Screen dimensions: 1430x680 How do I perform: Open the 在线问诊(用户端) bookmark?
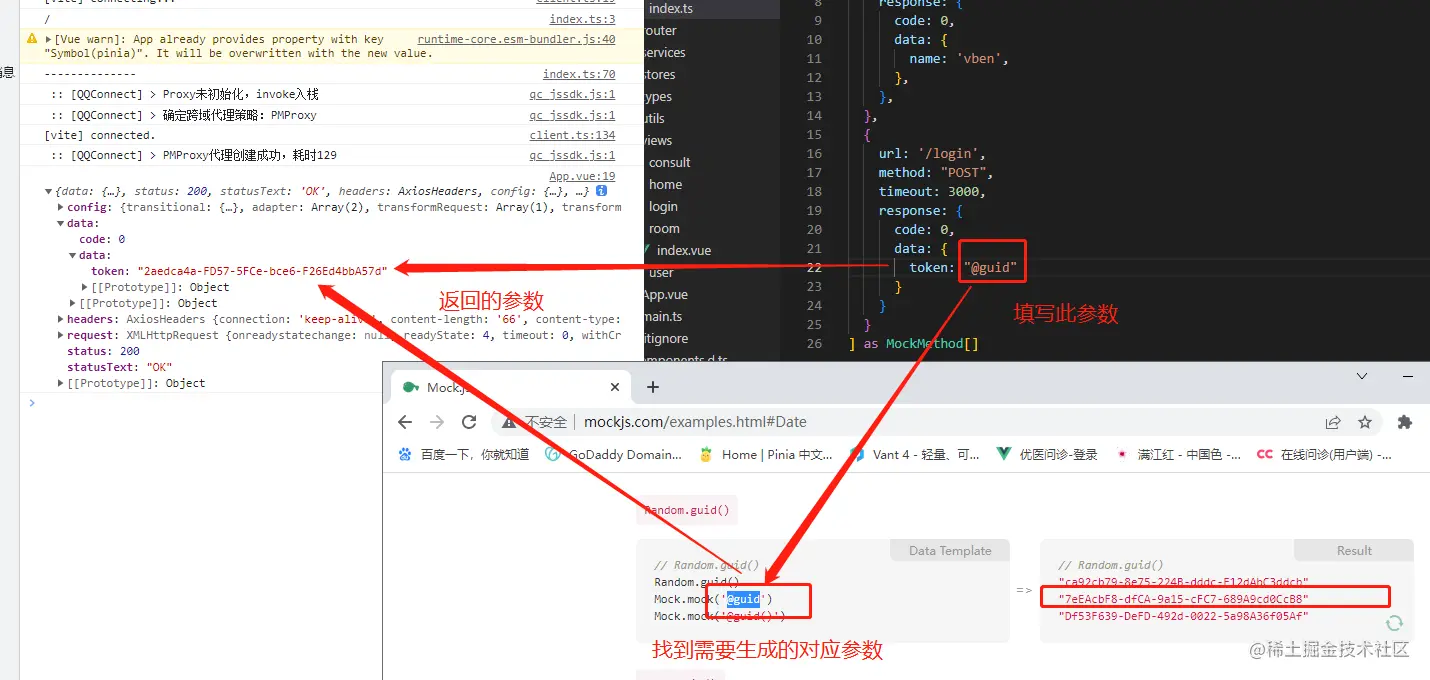coord(1326,454)
